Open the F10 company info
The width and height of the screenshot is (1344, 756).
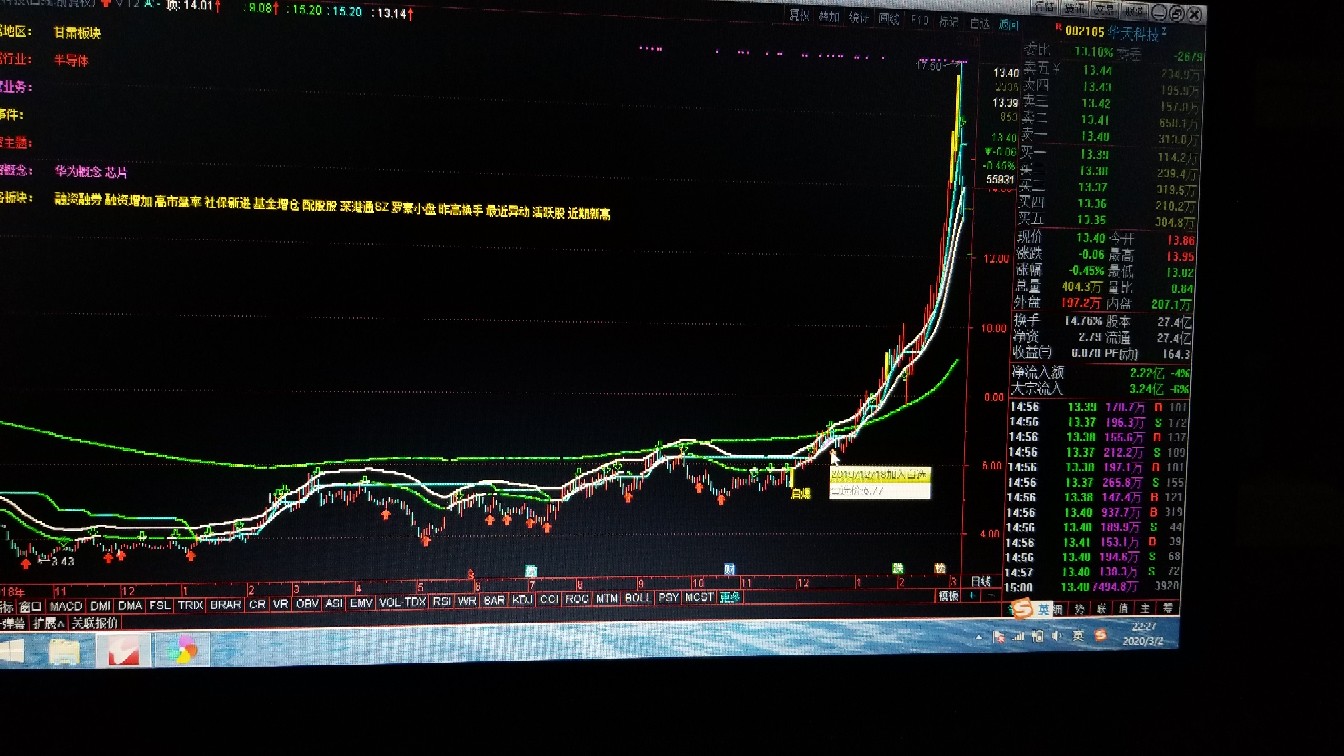point(920,19)
